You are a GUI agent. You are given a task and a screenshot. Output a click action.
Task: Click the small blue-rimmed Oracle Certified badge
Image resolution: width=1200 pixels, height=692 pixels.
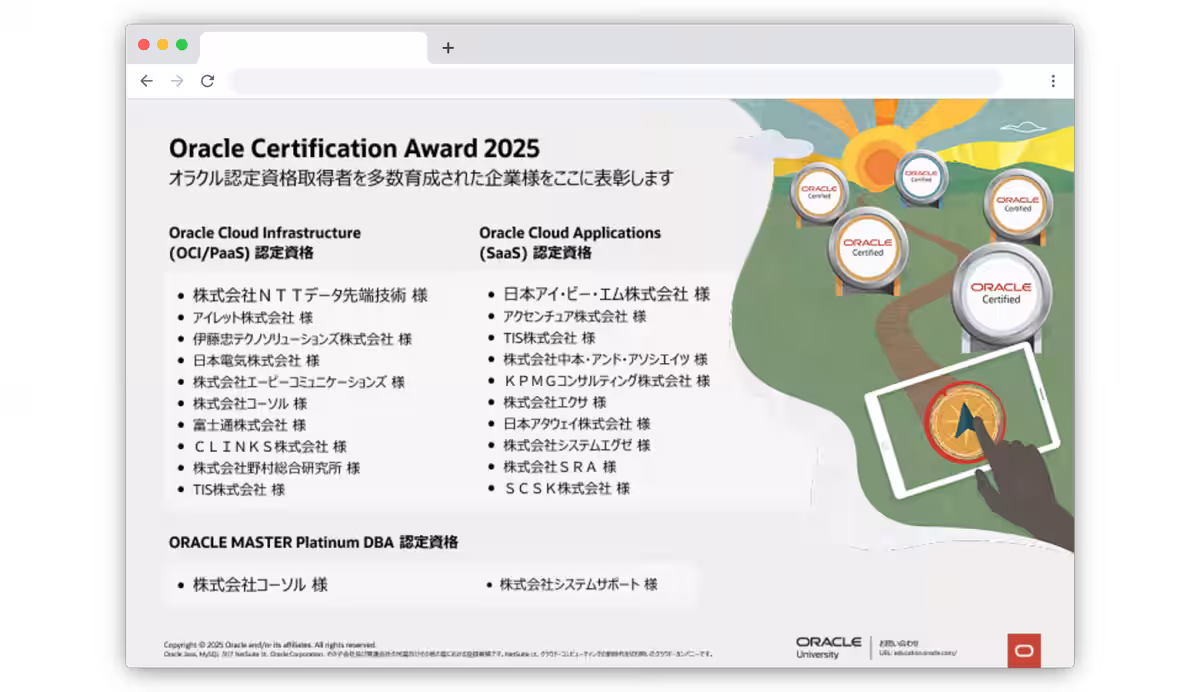[920, 174]
